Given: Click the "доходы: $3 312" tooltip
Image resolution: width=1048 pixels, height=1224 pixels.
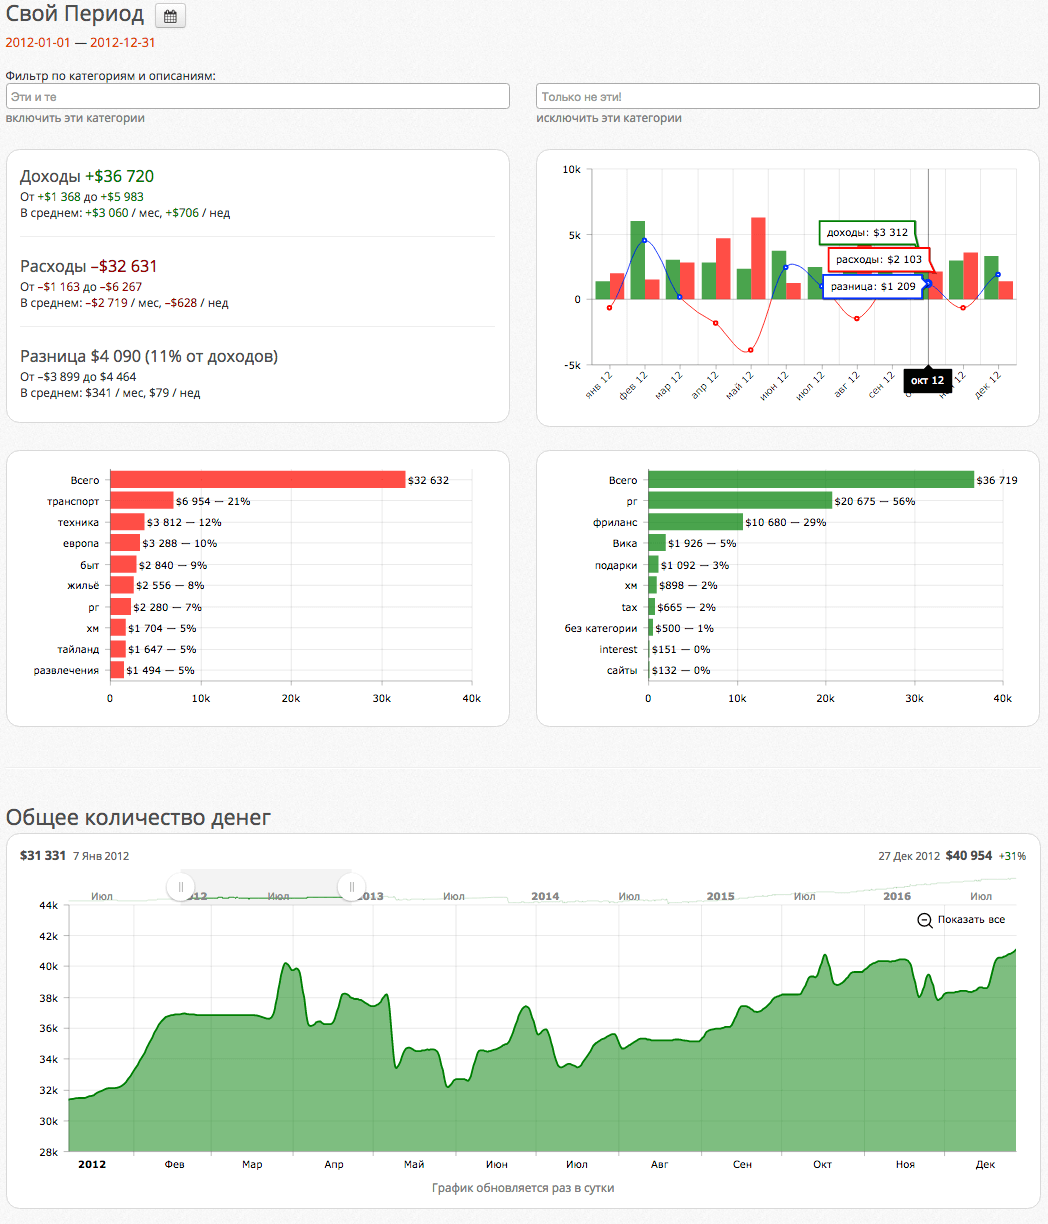Looking at the screenshot, I should pos(867,233).
